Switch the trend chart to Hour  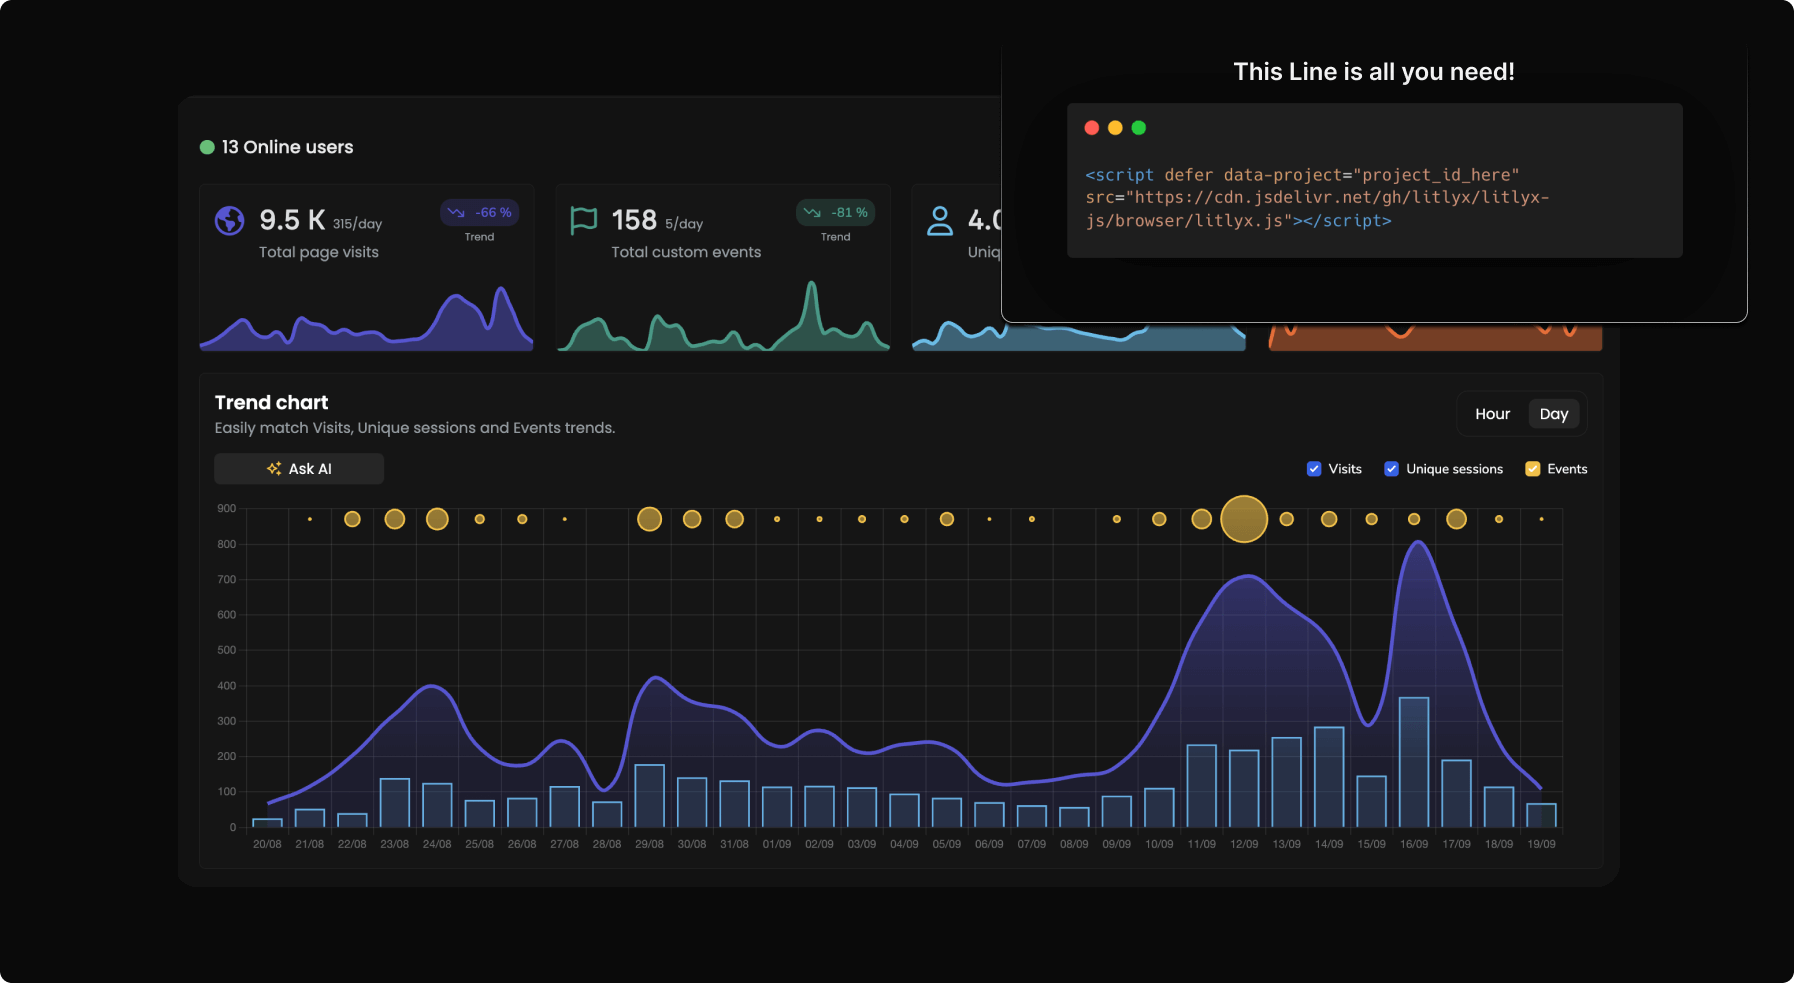1492,414
